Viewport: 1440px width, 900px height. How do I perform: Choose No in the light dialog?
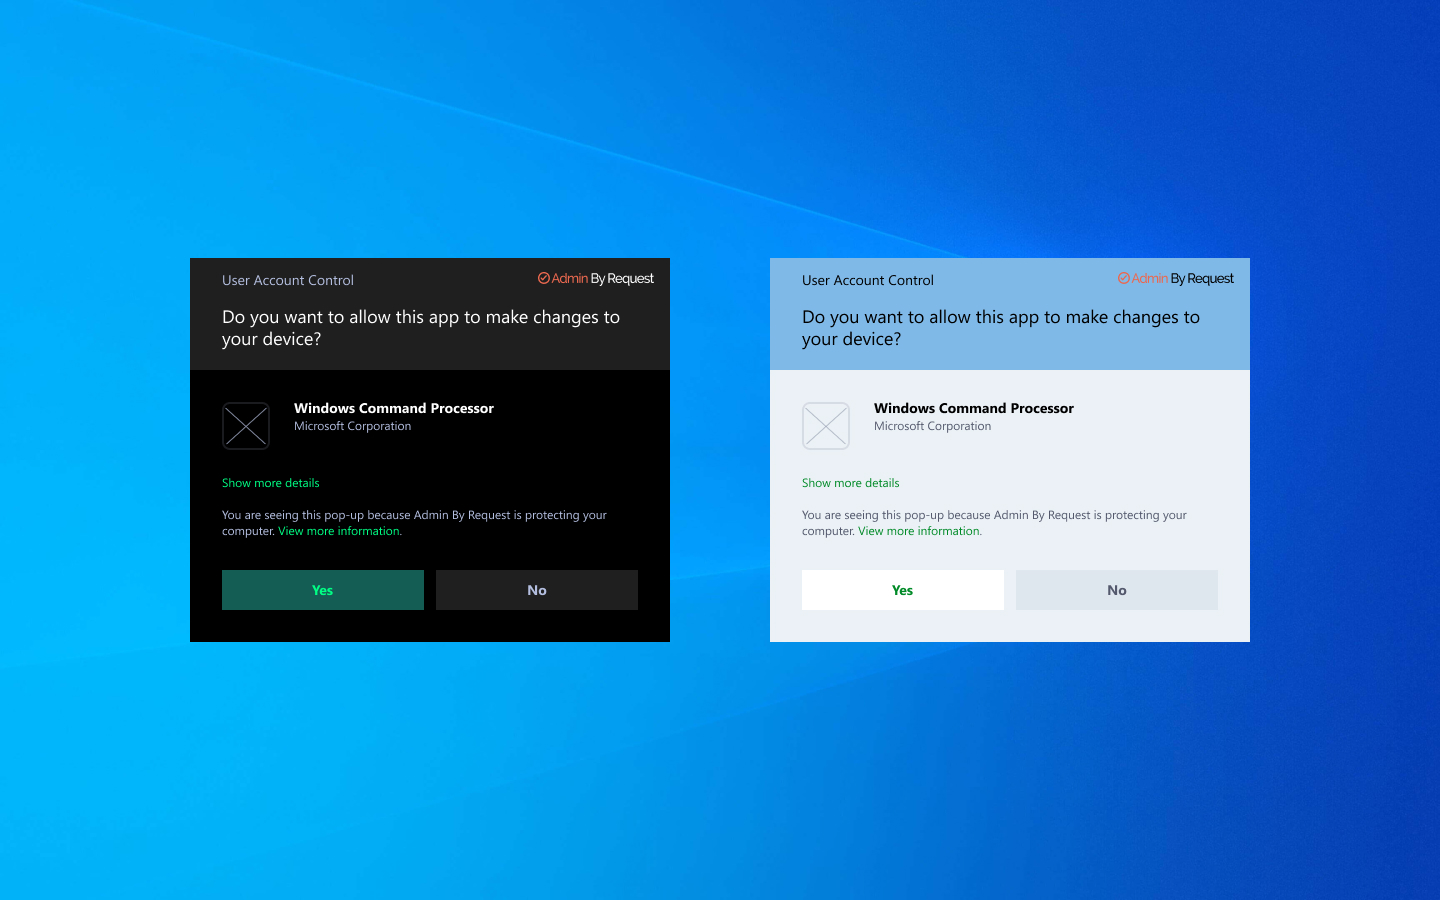coord(1117,590)
